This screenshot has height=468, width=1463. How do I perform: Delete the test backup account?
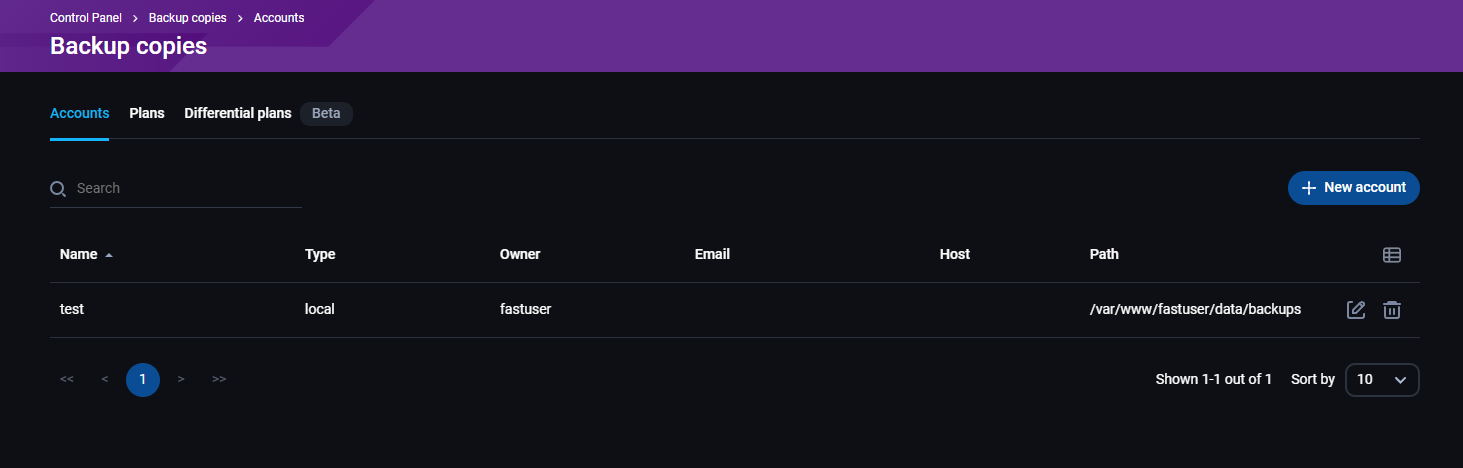pos(1391,310)
